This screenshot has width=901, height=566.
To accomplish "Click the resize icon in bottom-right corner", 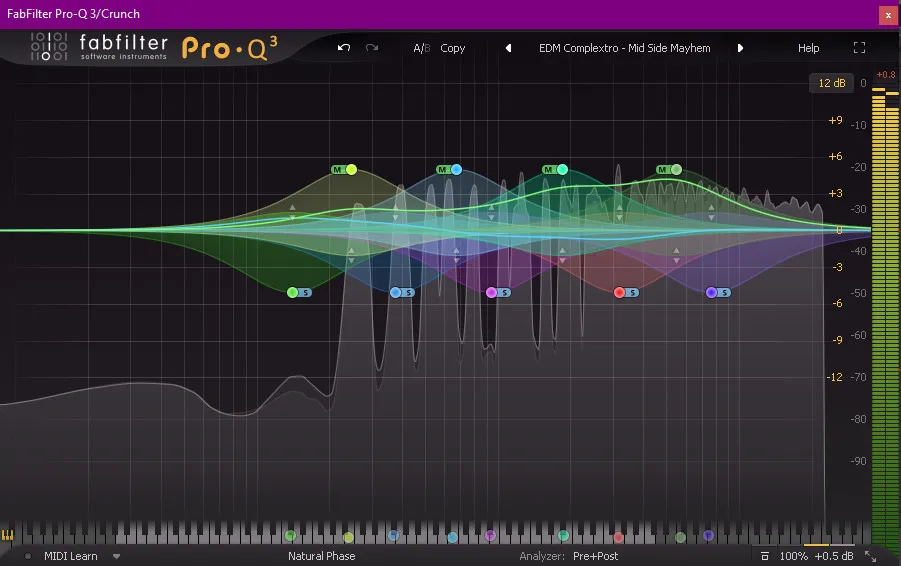I will coord(870,556).
